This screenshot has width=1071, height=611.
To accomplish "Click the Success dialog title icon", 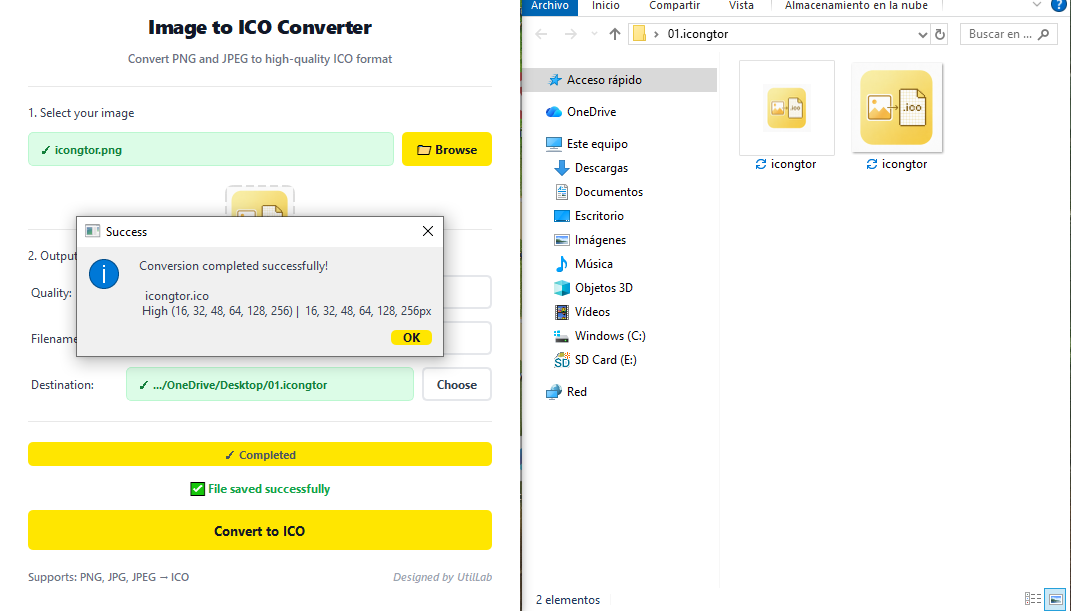I will coord(92,231).
